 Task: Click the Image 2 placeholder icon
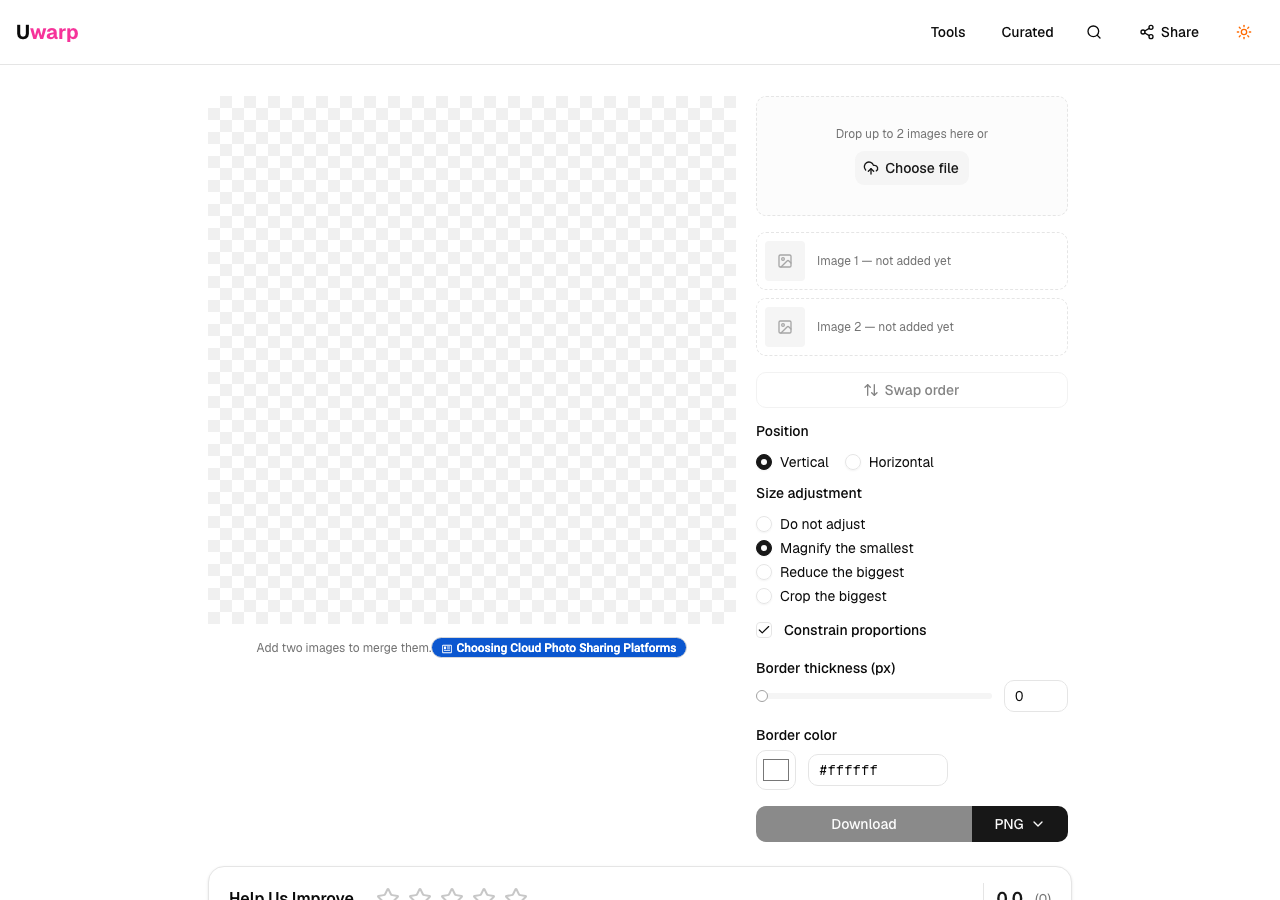coord(785,327)
